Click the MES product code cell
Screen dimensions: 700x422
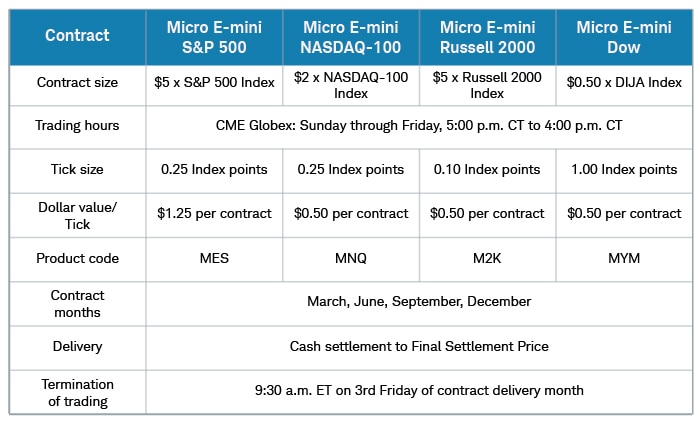(214, 258)
